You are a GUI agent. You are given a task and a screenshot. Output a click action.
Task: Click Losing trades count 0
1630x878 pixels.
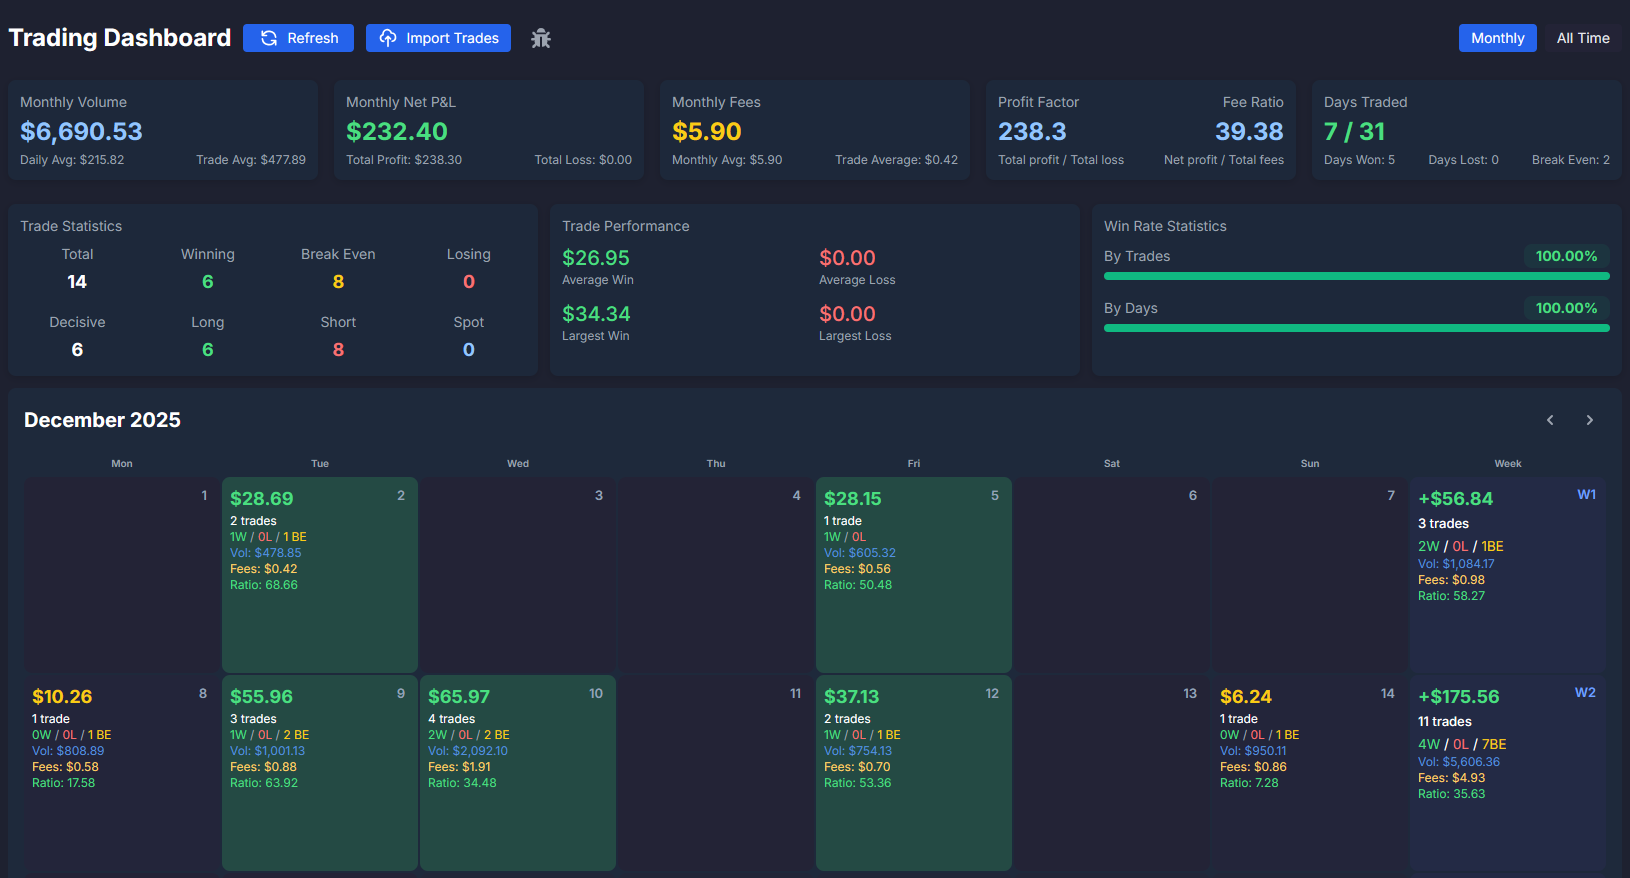point(469,282)
